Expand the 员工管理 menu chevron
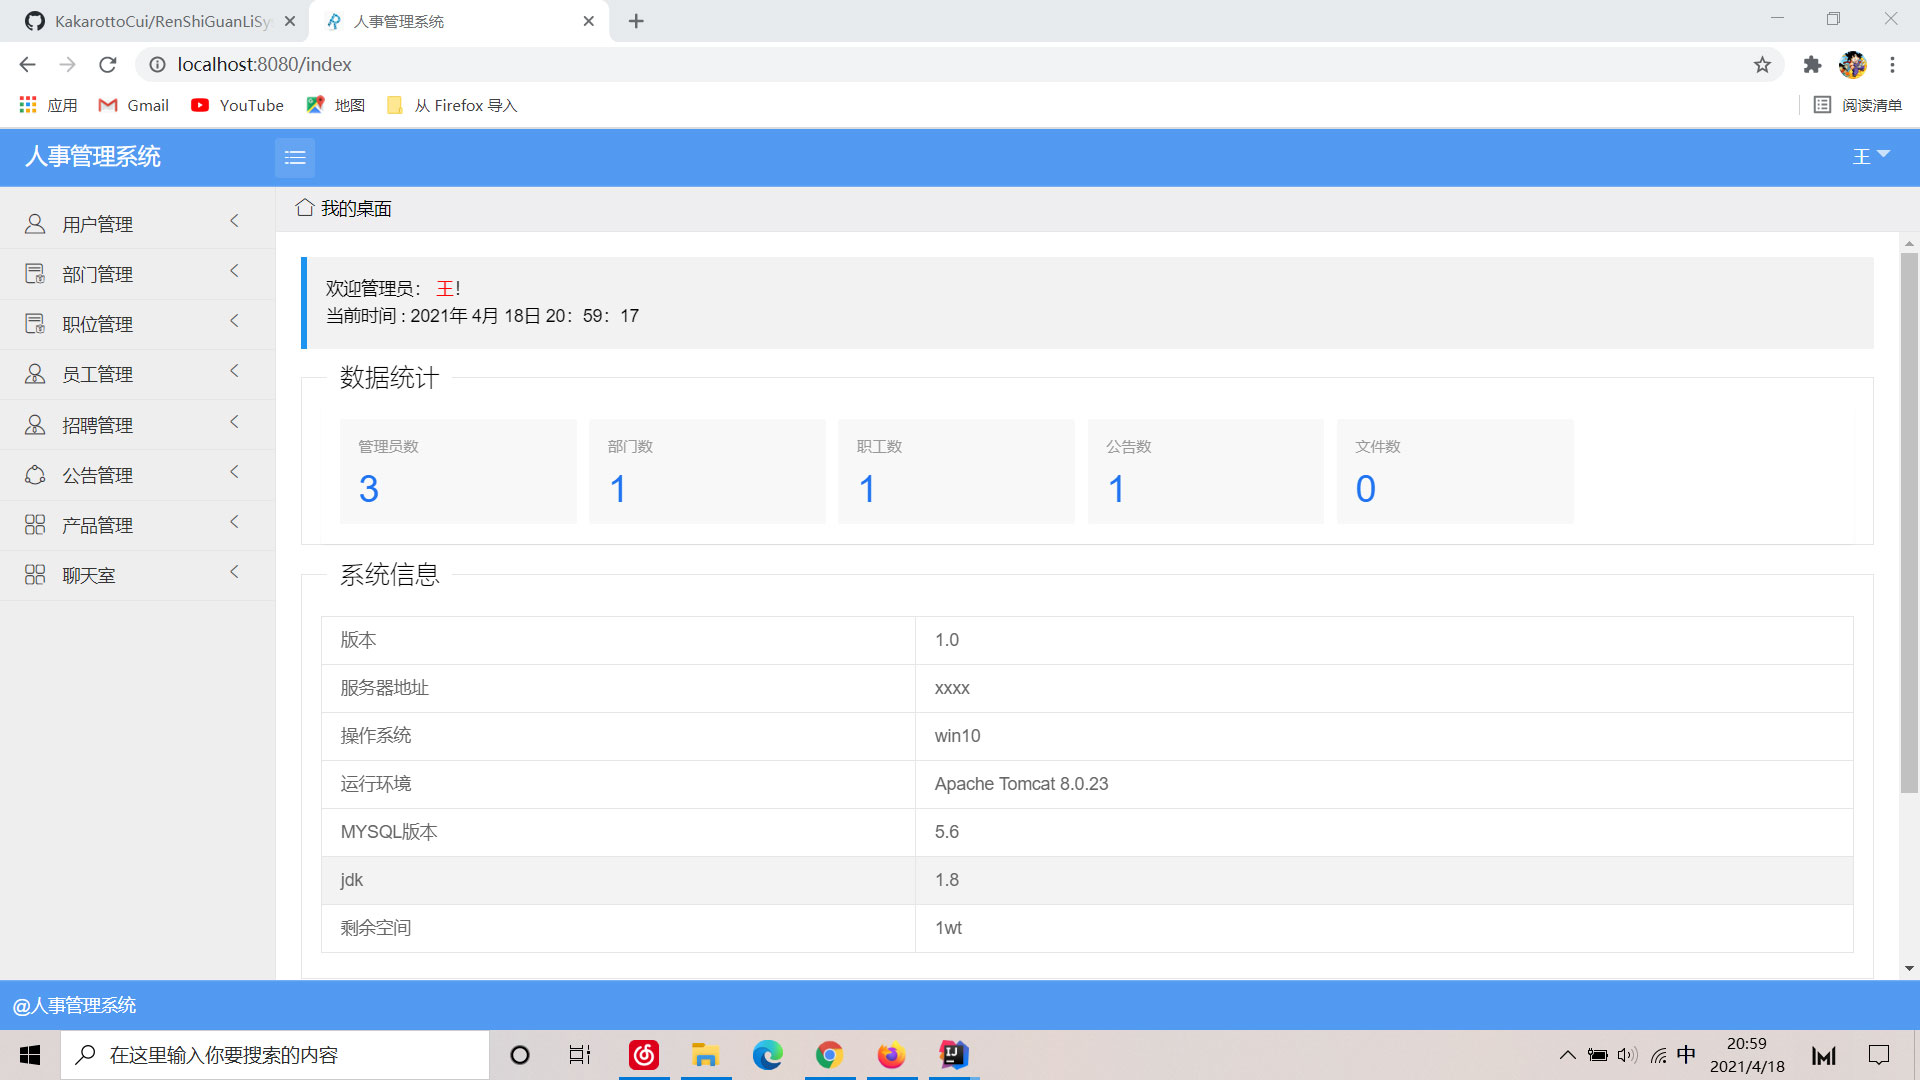The width and height of the screenshot is (1920, 1080). (234, 371)
